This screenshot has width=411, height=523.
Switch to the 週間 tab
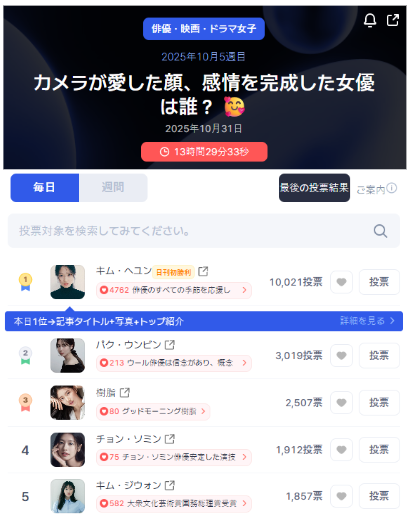pyautogui.click(x=113, y=188)
